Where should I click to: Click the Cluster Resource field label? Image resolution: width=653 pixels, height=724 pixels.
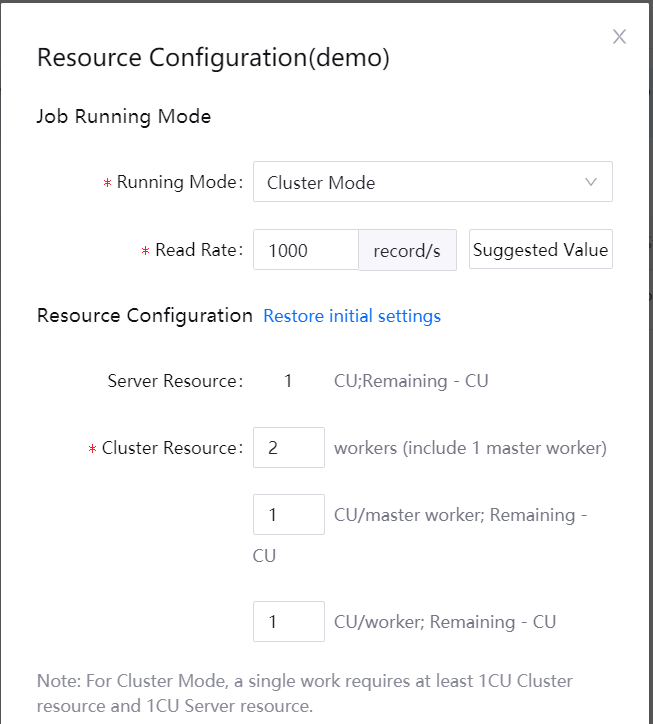(x=171, y=448)
